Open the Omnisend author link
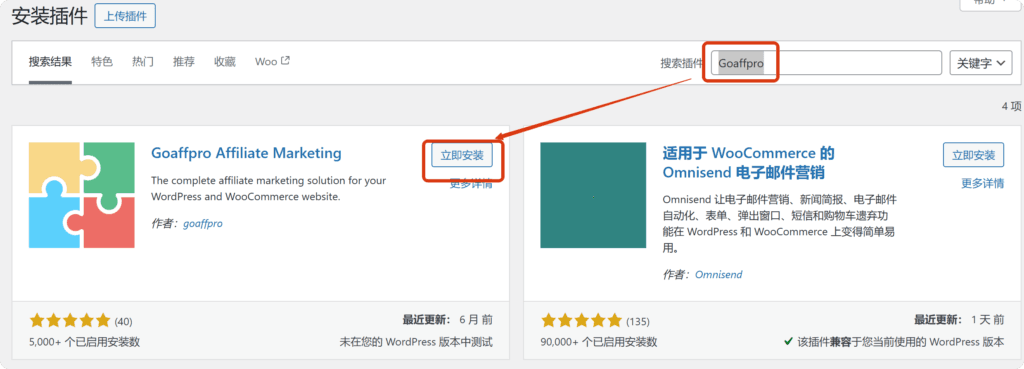Image resolution: width=1024 pixels, height=369 pixels. tap(718, 274)
